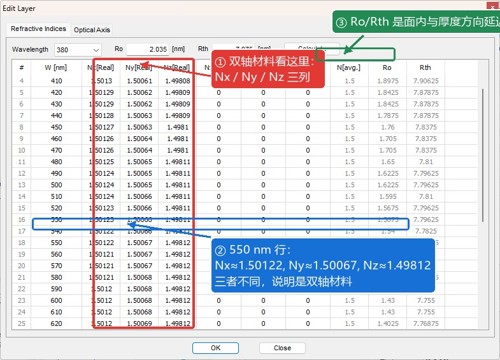Click Ro value 1.8975 in 410 row
This screenshot has height=360, width=500.
coord(388,81)
